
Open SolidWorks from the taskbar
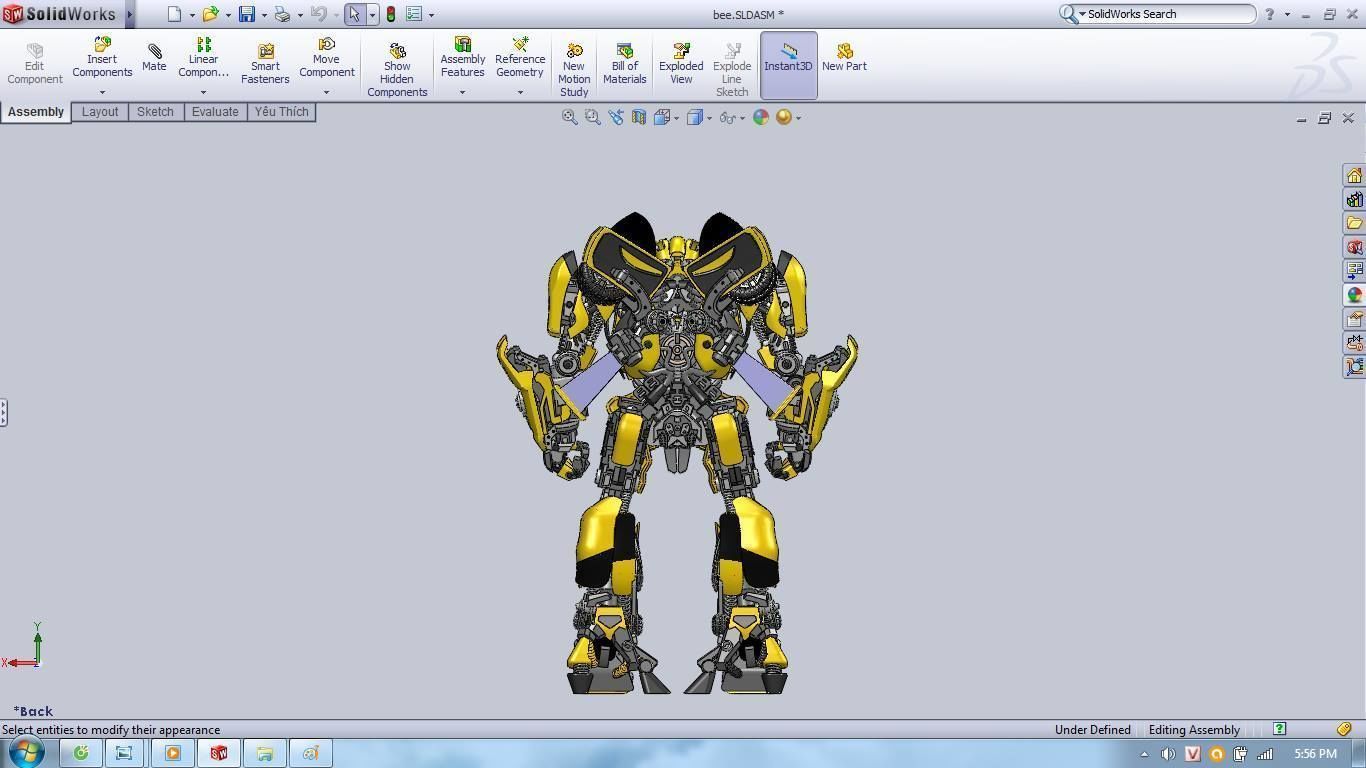(x=218, y=753)
